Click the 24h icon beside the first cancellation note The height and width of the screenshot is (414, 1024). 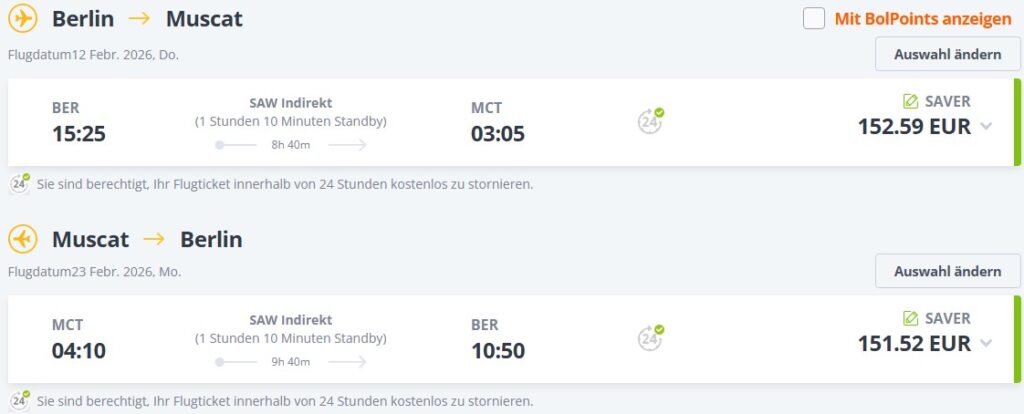click(20, 183)
